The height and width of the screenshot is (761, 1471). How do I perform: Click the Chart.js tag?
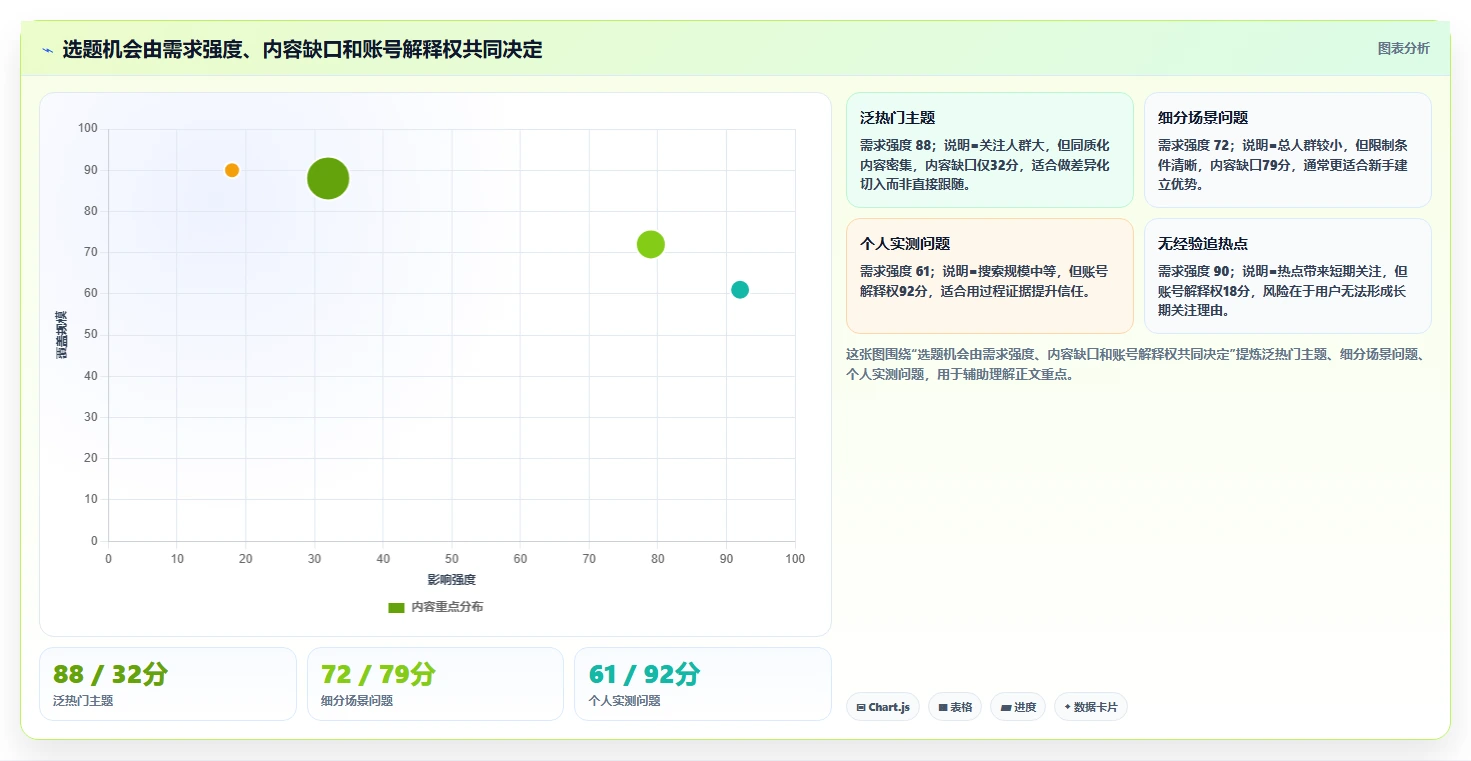pos(883,707)
